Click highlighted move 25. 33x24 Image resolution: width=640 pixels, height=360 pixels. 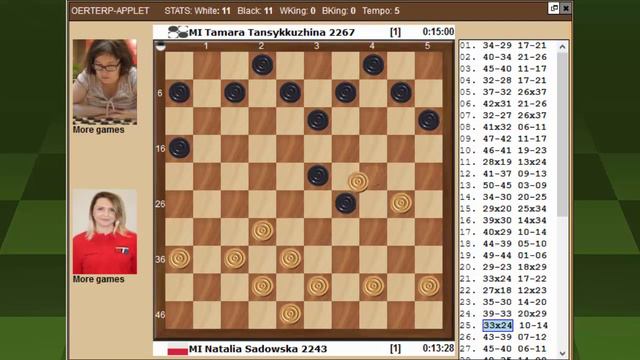tap(498, 325)
